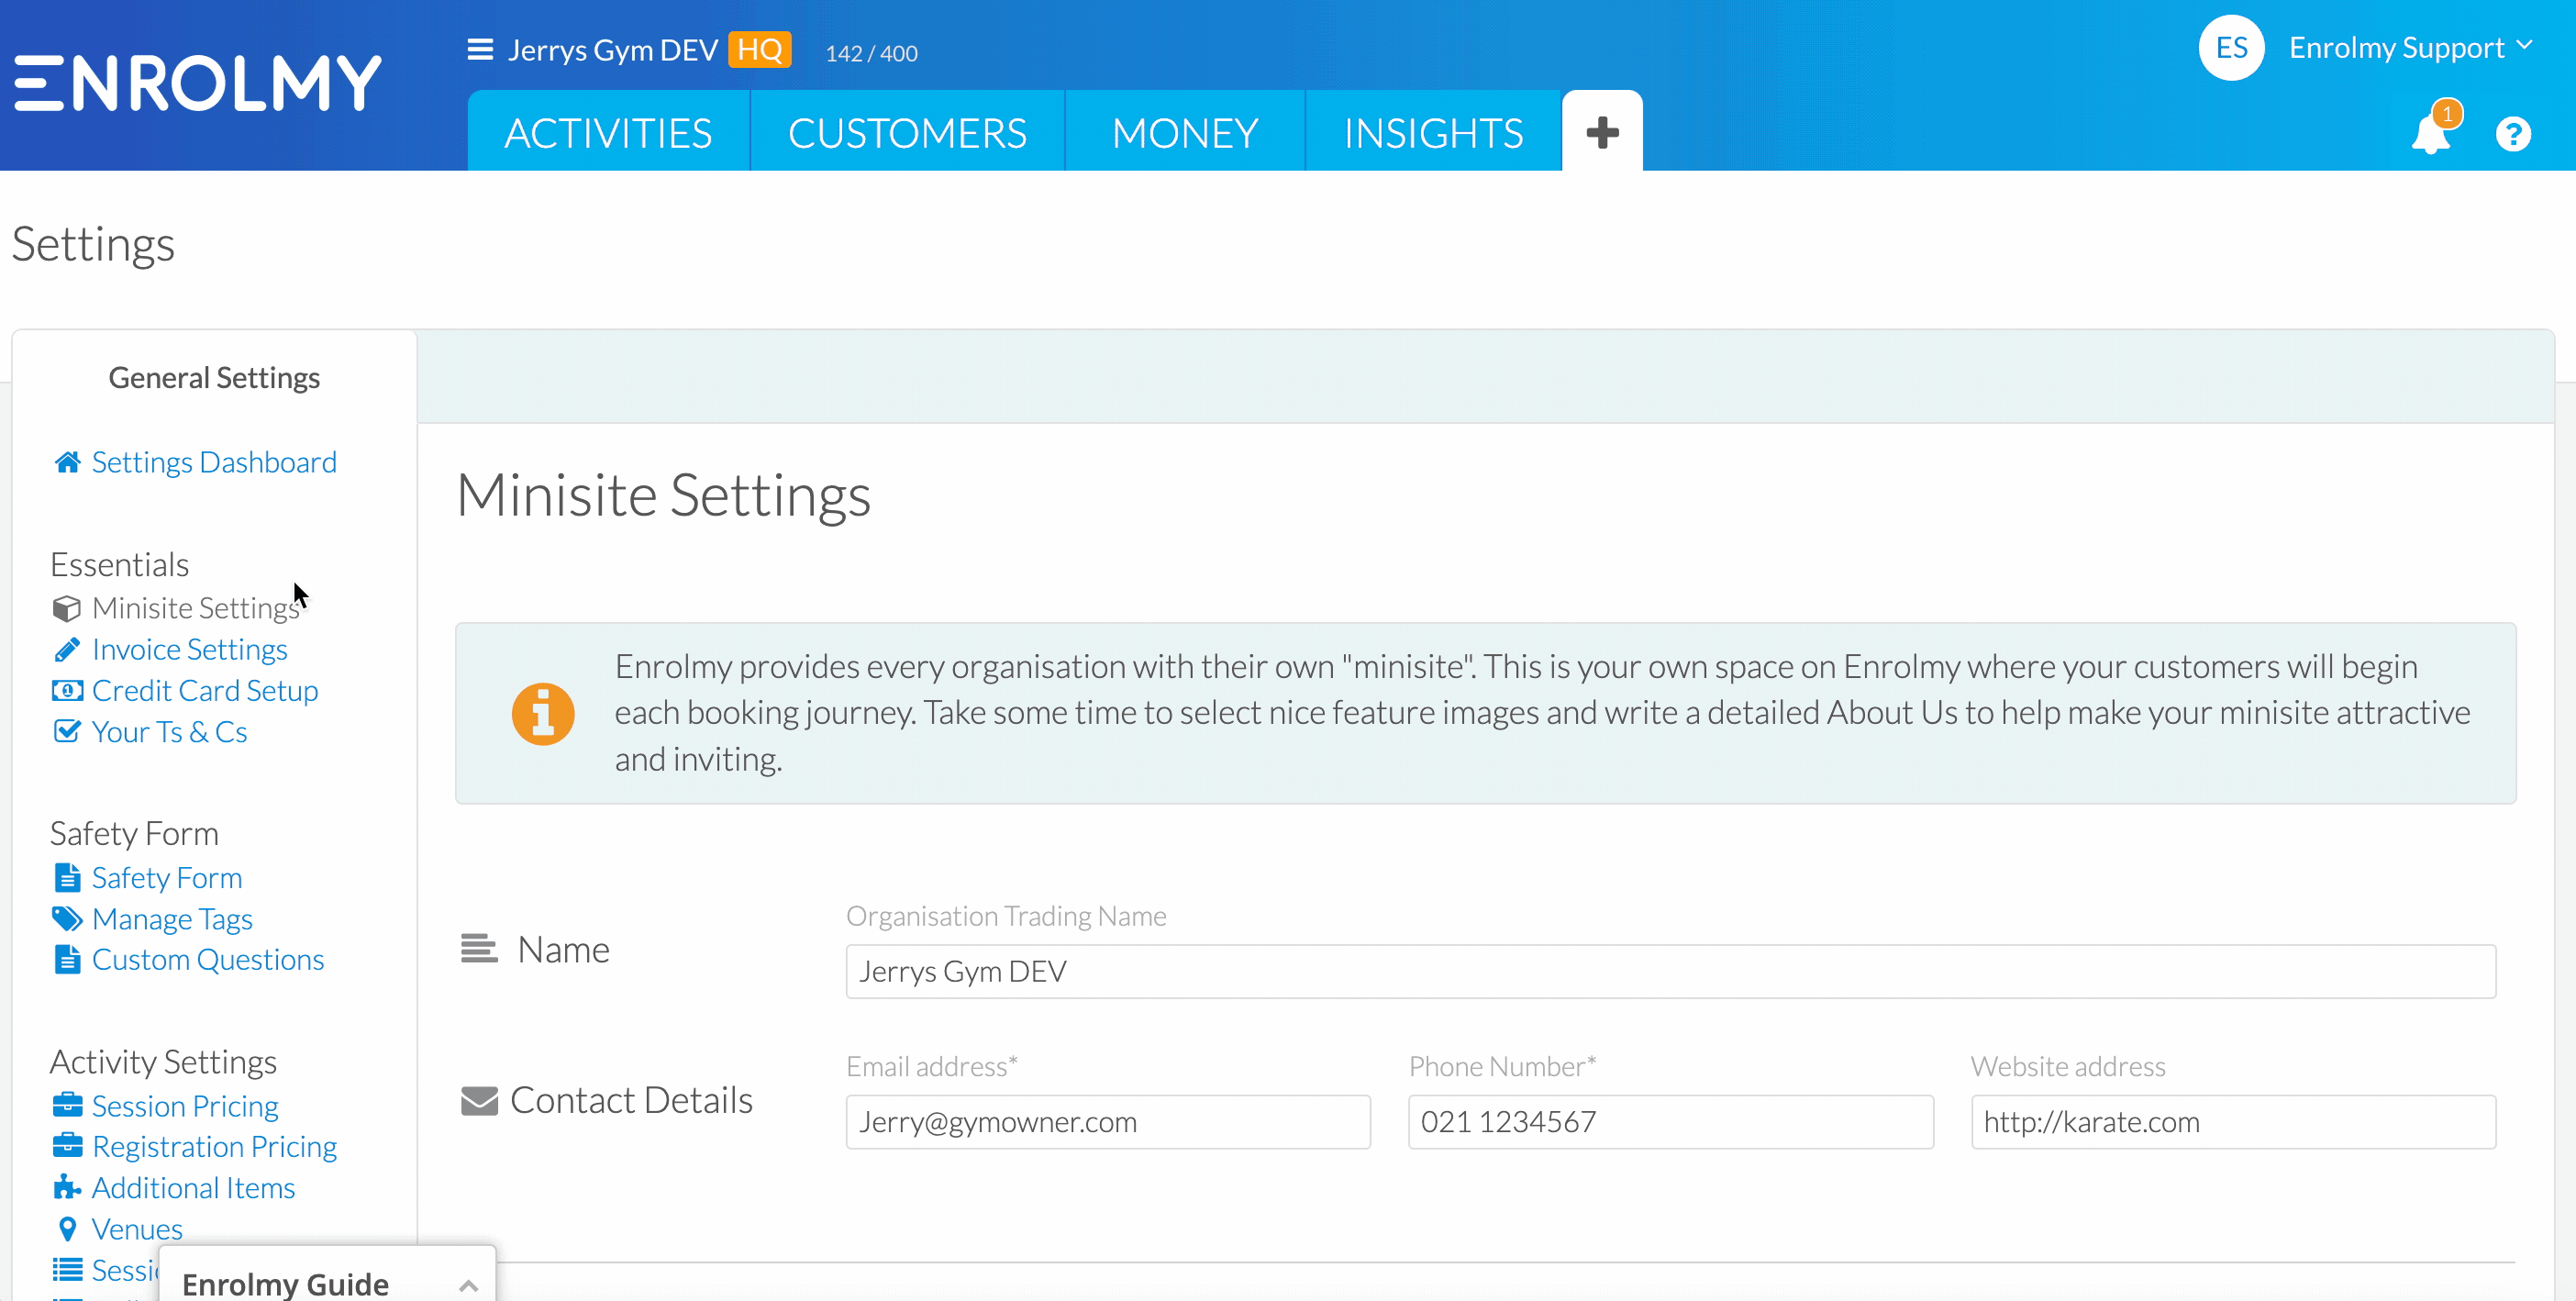Click the tags icon beside Manage Tags
The image size is (2576, 1301).
(x=67, y=919)
